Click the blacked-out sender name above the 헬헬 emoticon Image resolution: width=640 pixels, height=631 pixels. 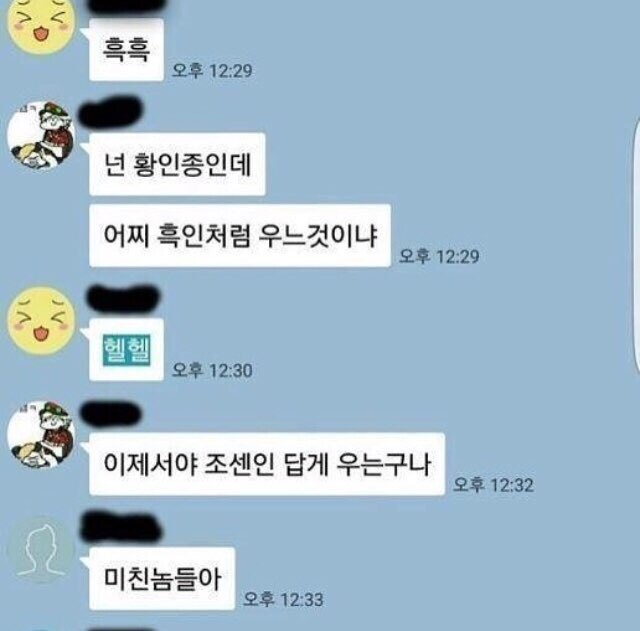click(x=123, y=300)
